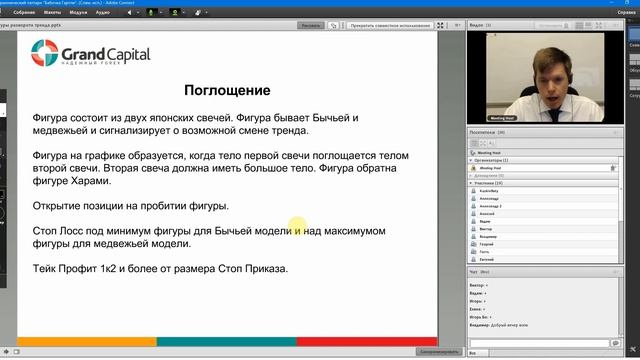
Task: Select participant Владимир
Action: pos(543,237)
